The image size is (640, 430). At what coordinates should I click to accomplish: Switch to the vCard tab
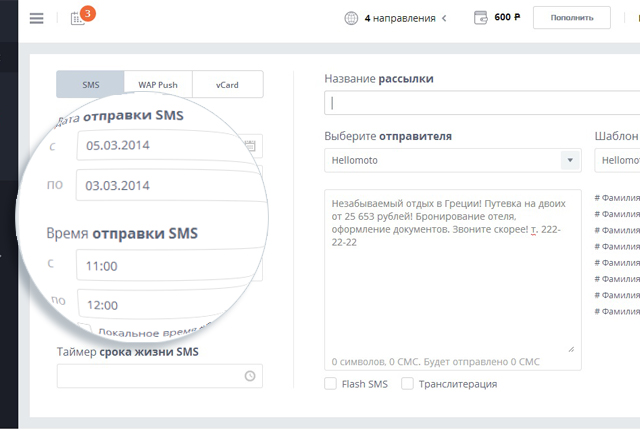point(227,84)
